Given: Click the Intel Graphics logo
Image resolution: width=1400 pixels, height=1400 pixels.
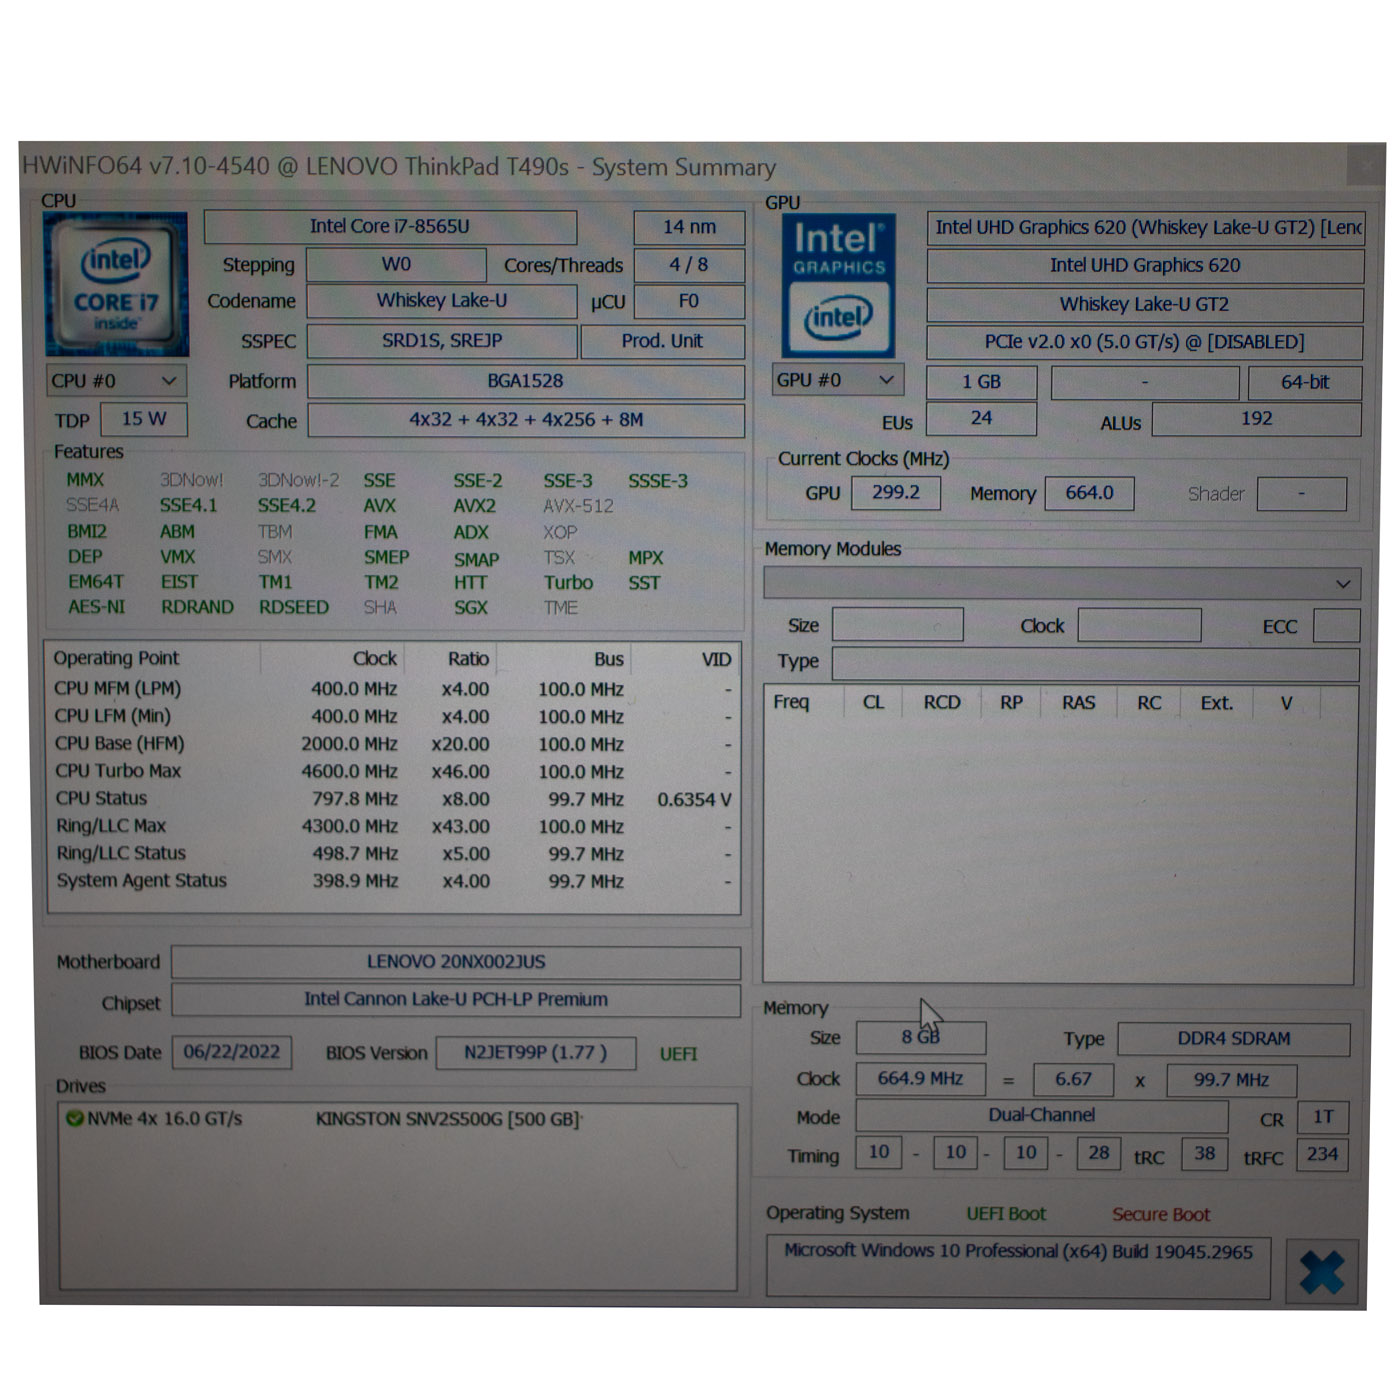Looking at the screenshot, I should (838, 286).
